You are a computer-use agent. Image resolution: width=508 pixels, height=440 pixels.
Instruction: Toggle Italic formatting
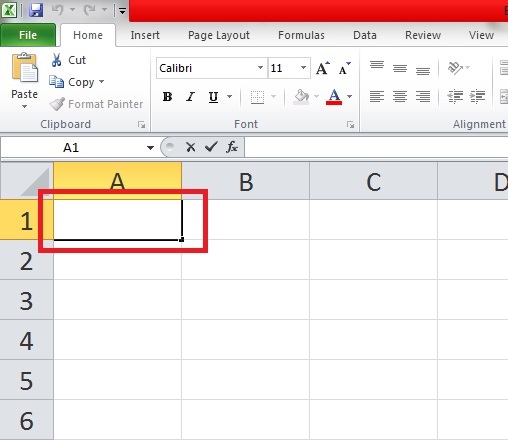pos(190,97)
